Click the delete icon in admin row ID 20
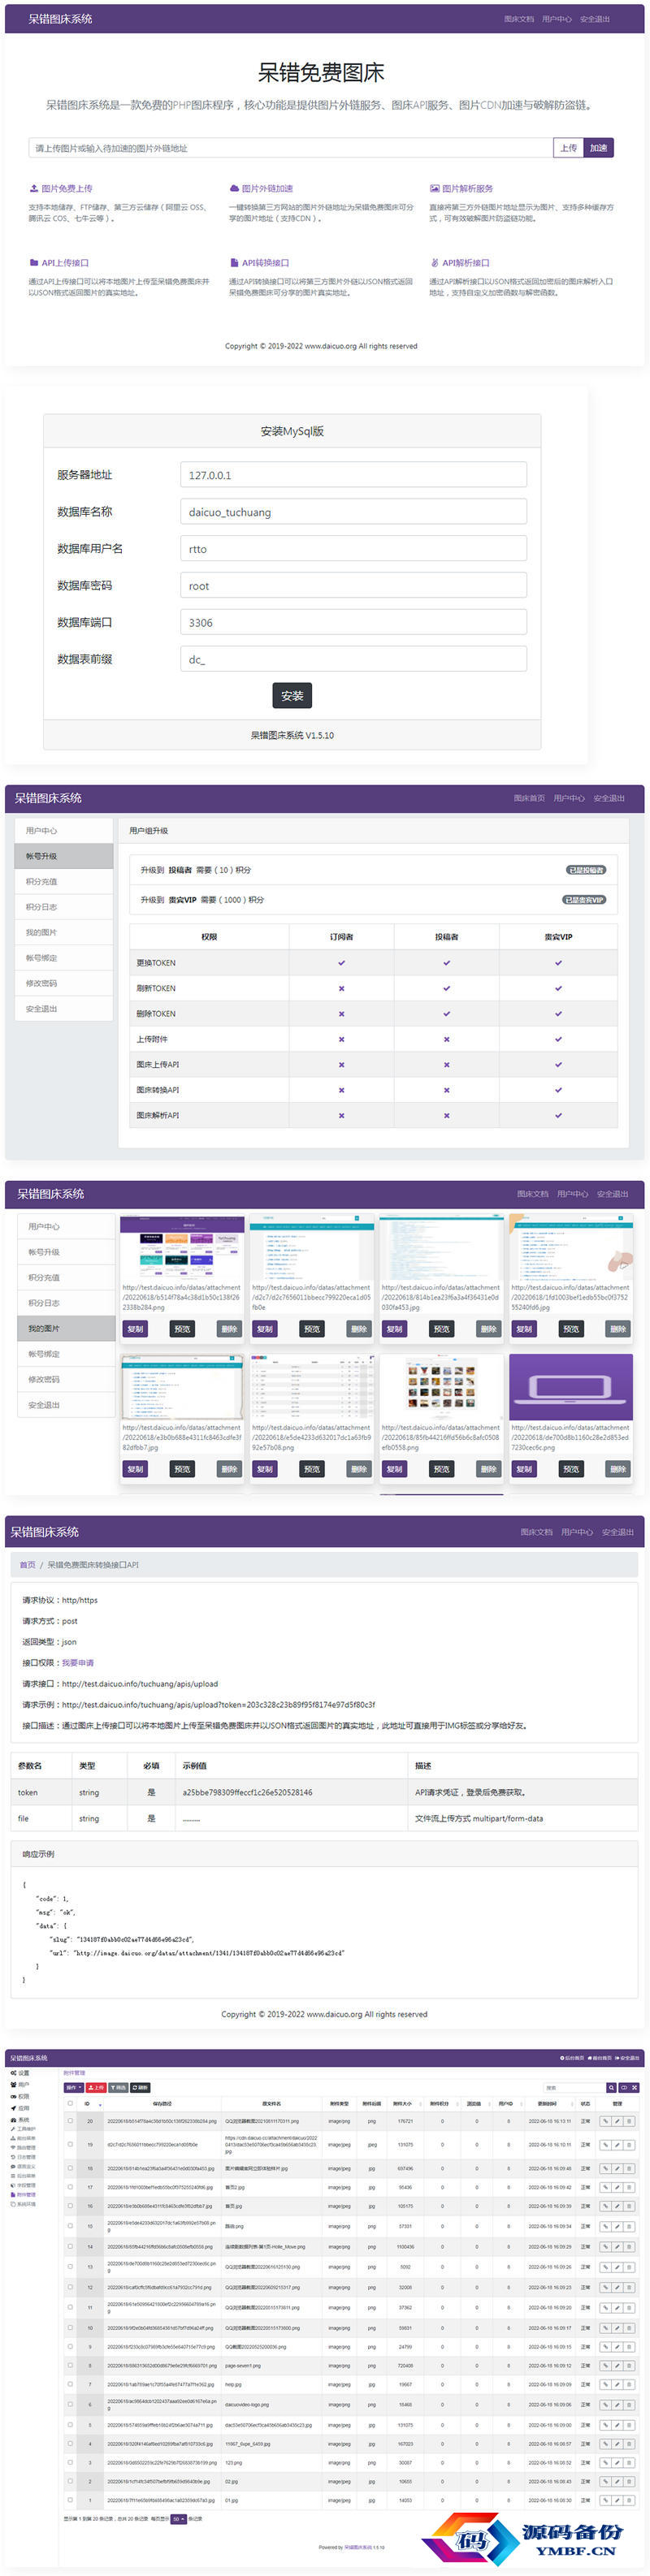This screenshot has height=2576, width=650. click(x=629, y=2121)
